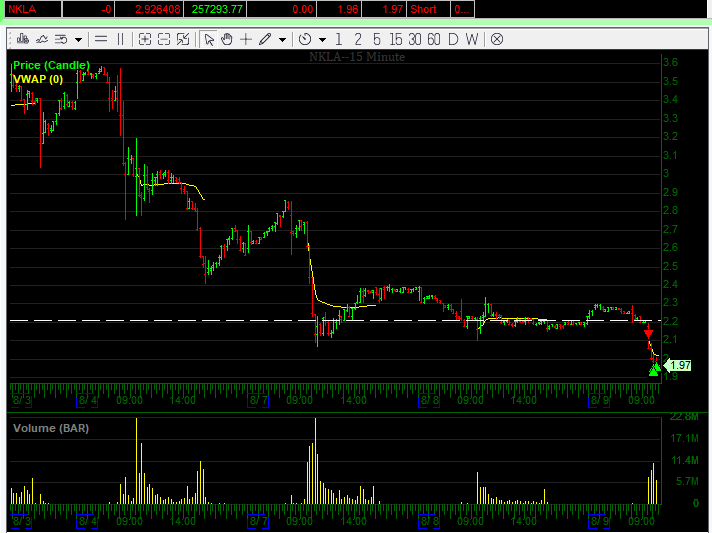Switch chart to 2 minute interval
Image resolution: width=712 pixels, height=533 pixels.
[x=358, y=39]
